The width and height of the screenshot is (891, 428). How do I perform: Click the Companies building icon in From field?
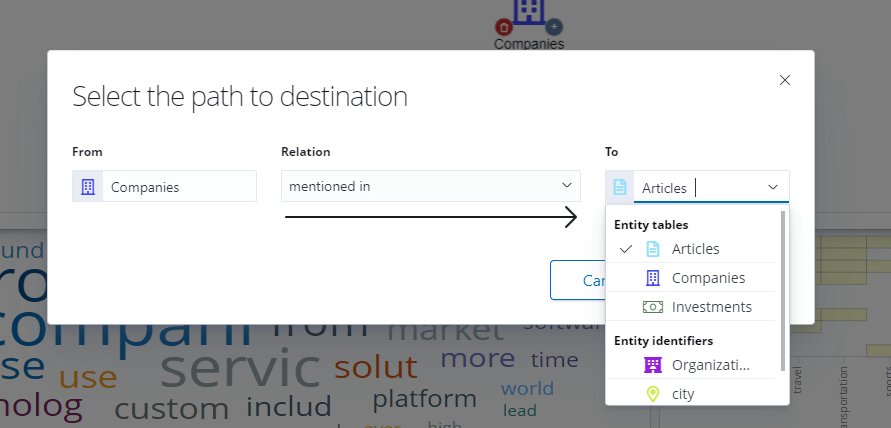88,187
